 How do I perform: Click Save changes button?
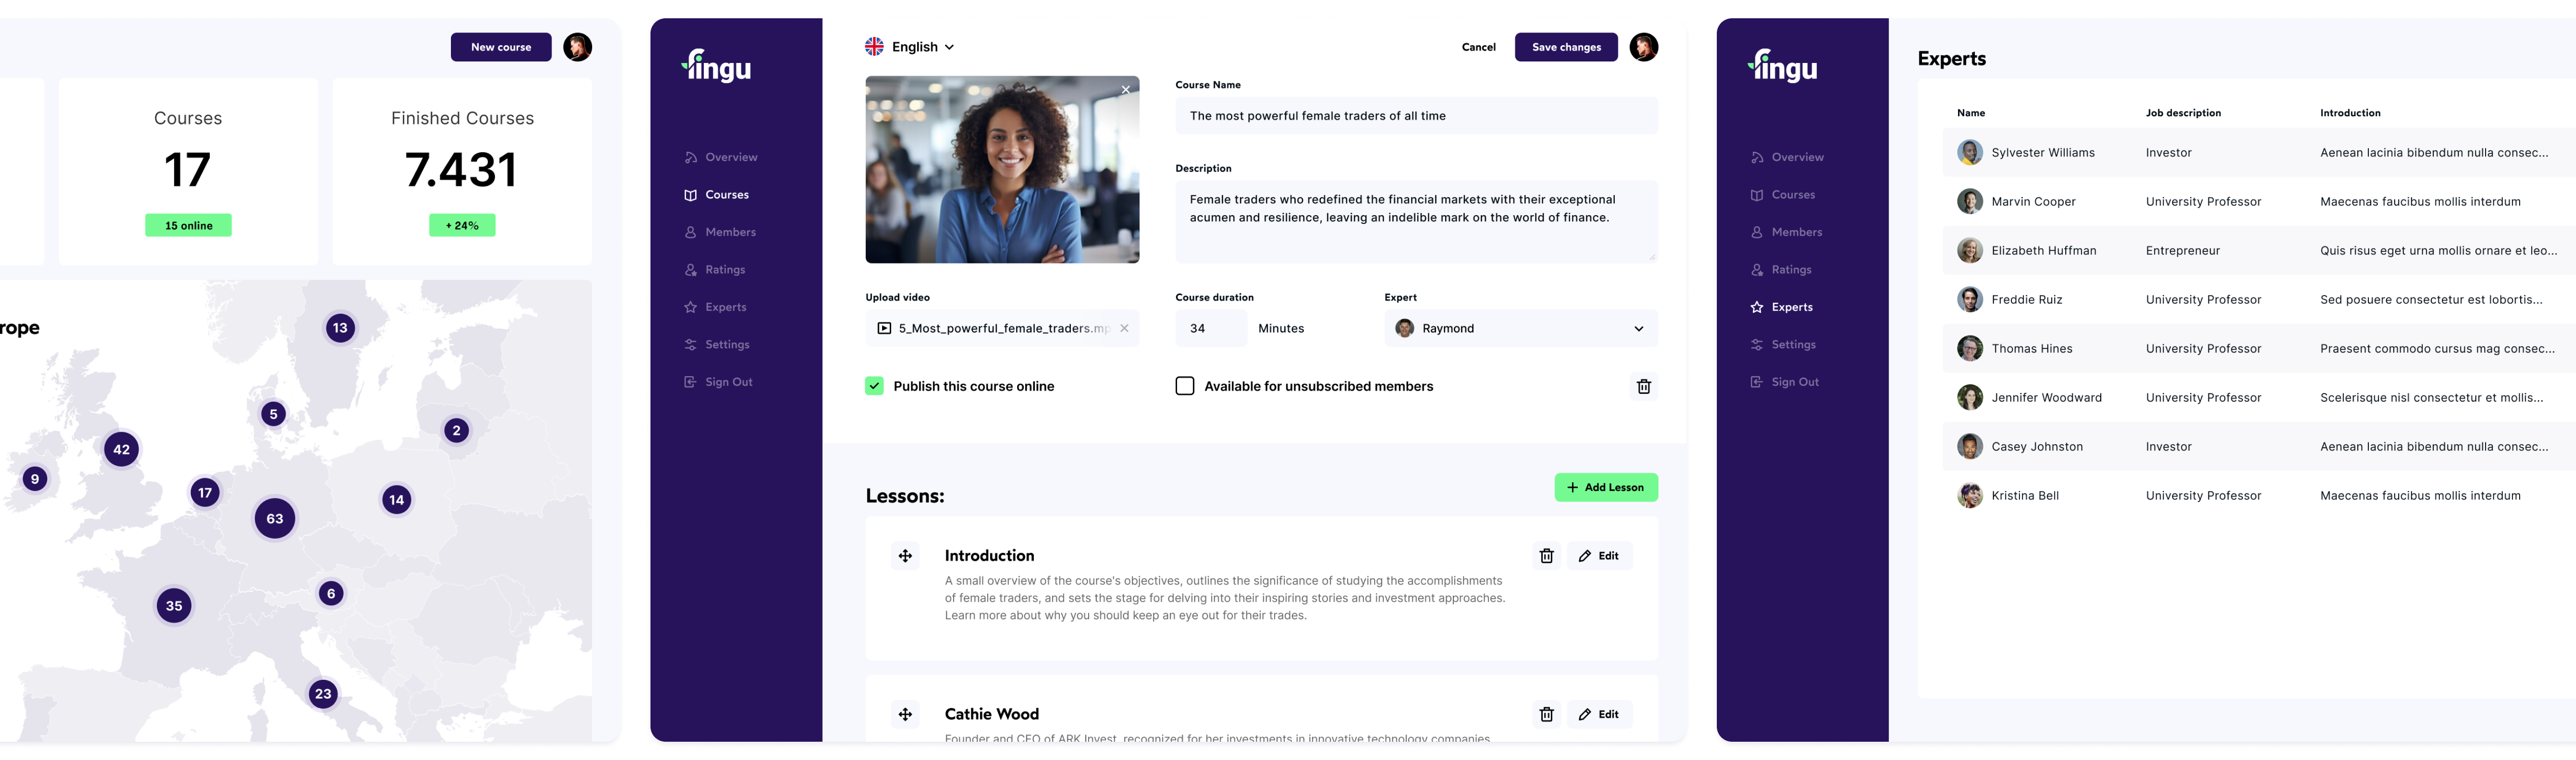click(x=1566, y=47)
